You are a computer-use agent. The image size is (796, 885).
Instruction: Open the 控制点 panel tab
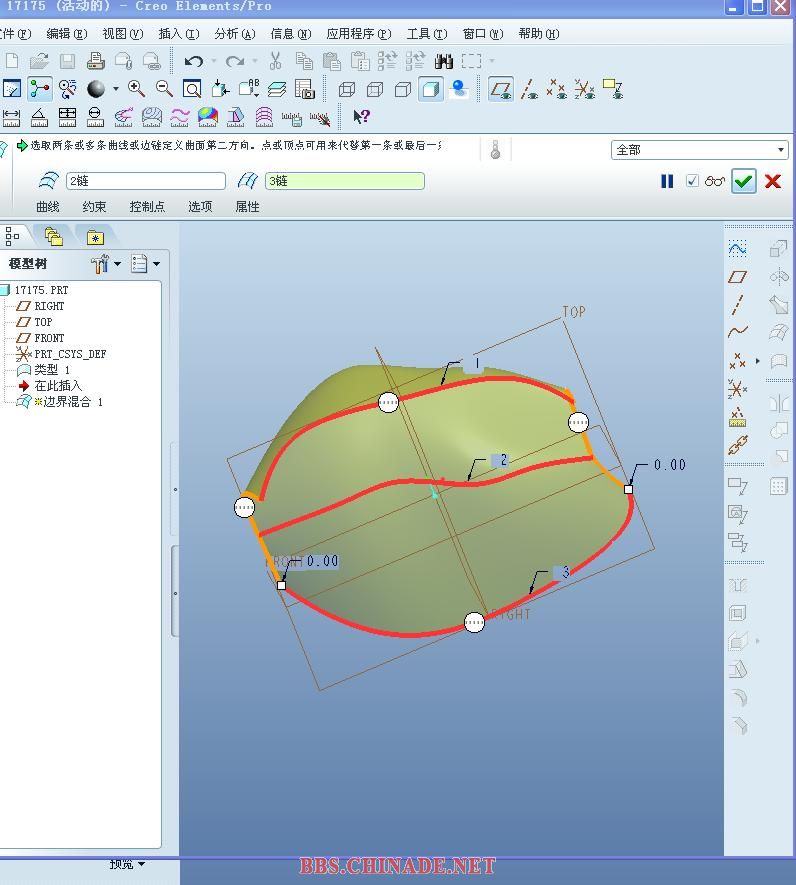click(x=147, y=207)
